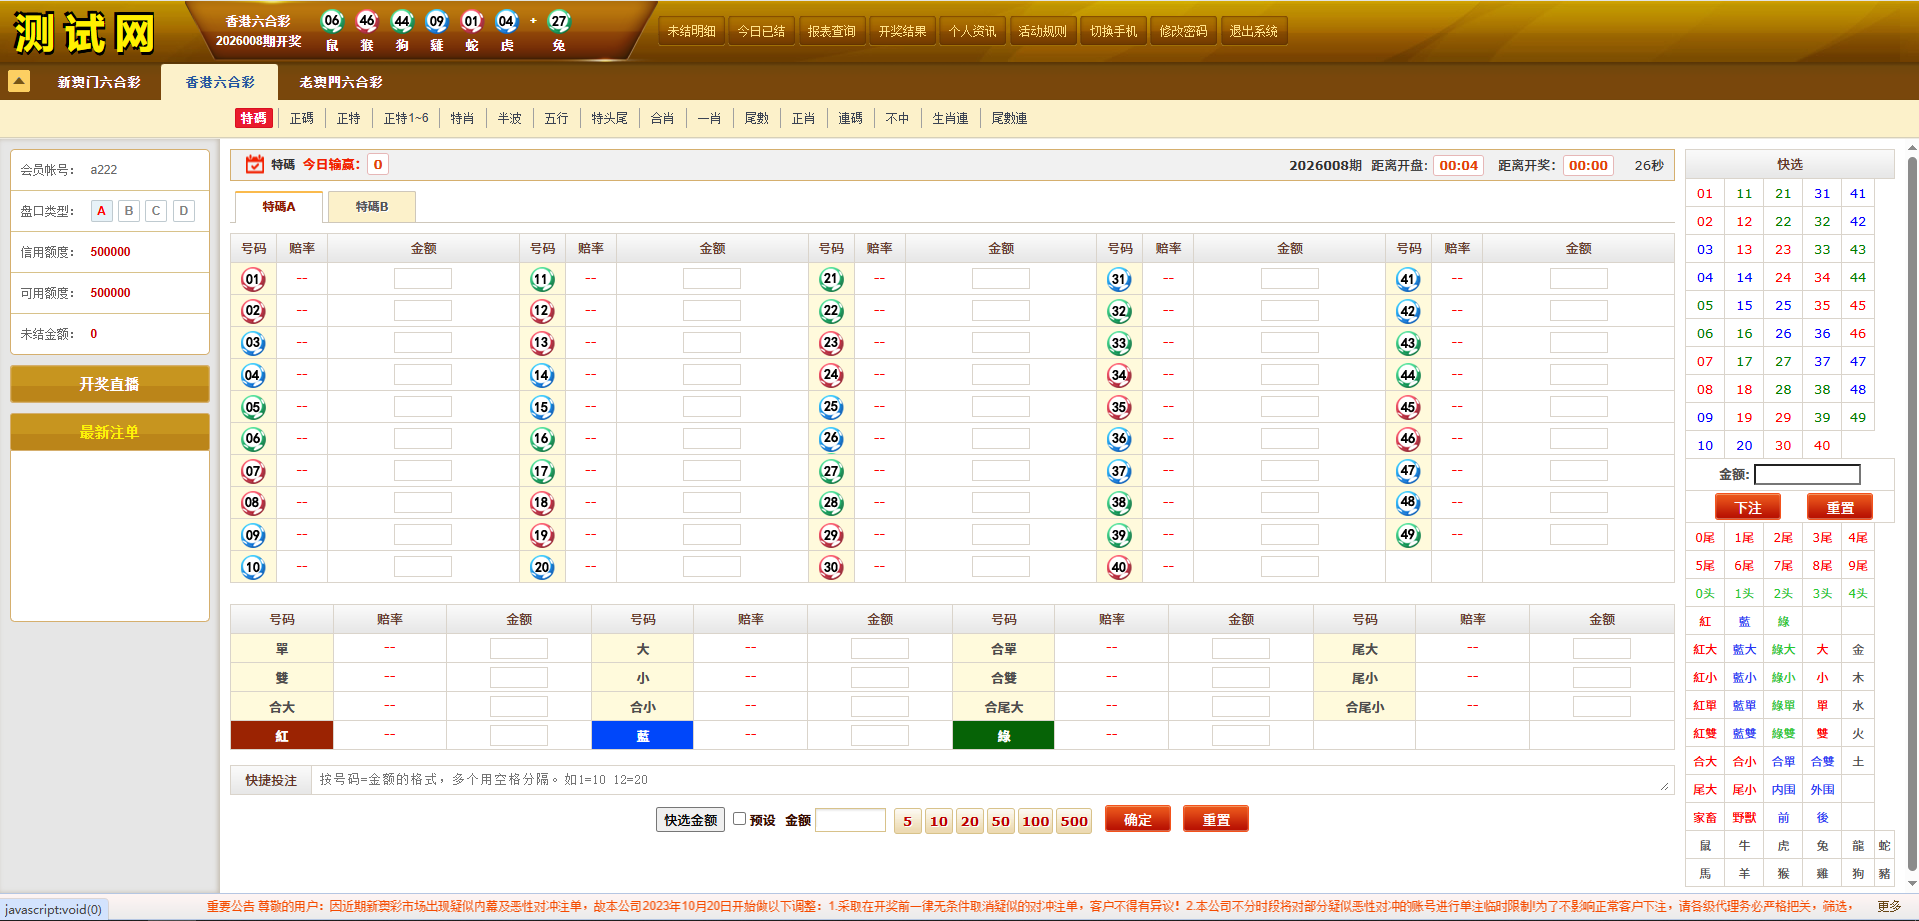Open the 开奖结果 menu
Viewport: 1919px width, 921px height.
click(x=902, y=31)
